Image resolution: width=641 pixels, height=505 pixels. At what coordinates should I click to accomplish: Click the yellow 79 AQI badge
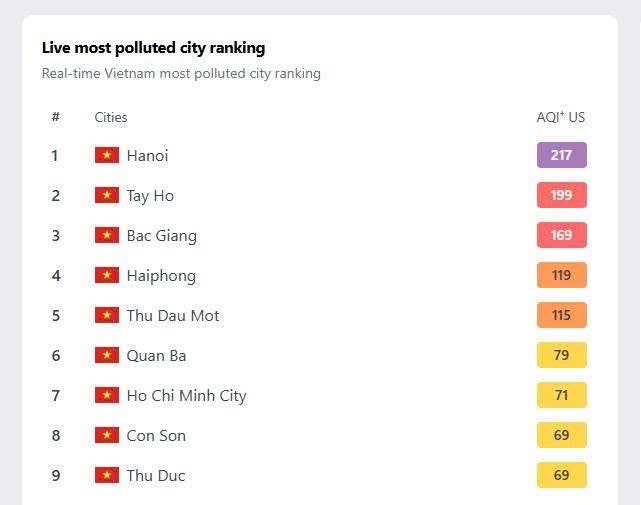(561, 355)
